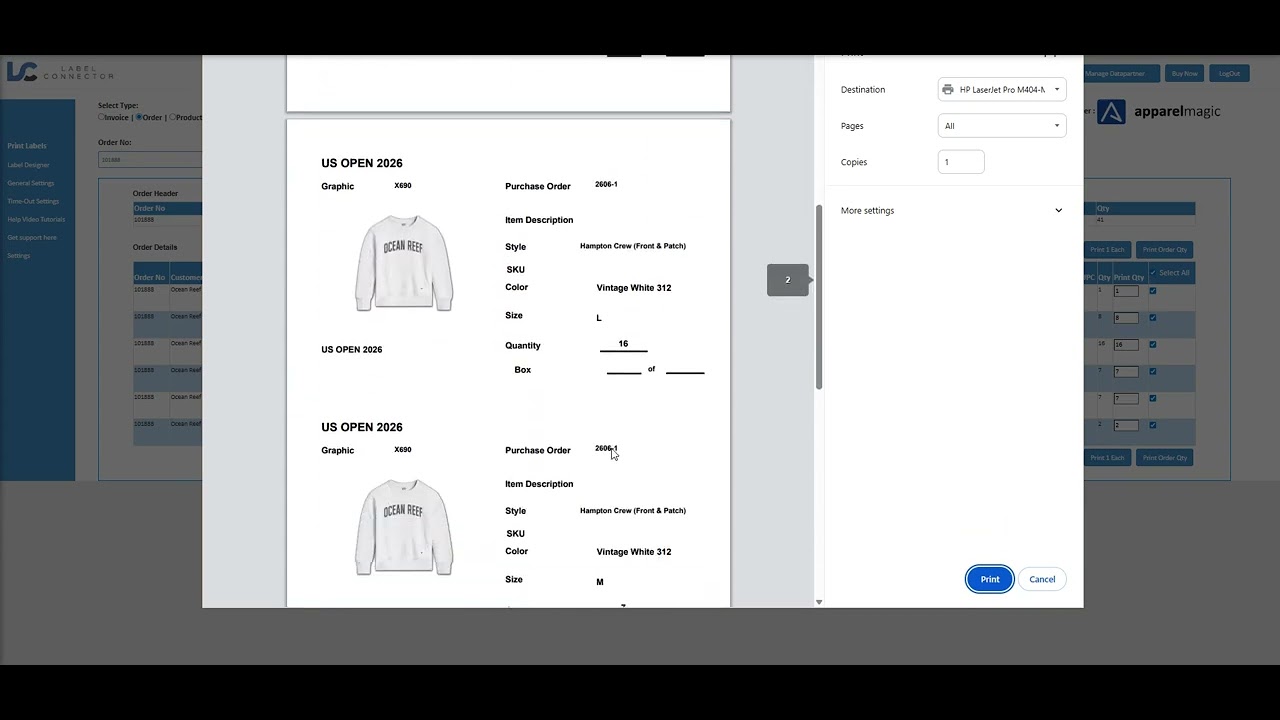Click the Order Header order number 101888
This screenshot has height=720, width=1280.
click(x=144, y=219)
